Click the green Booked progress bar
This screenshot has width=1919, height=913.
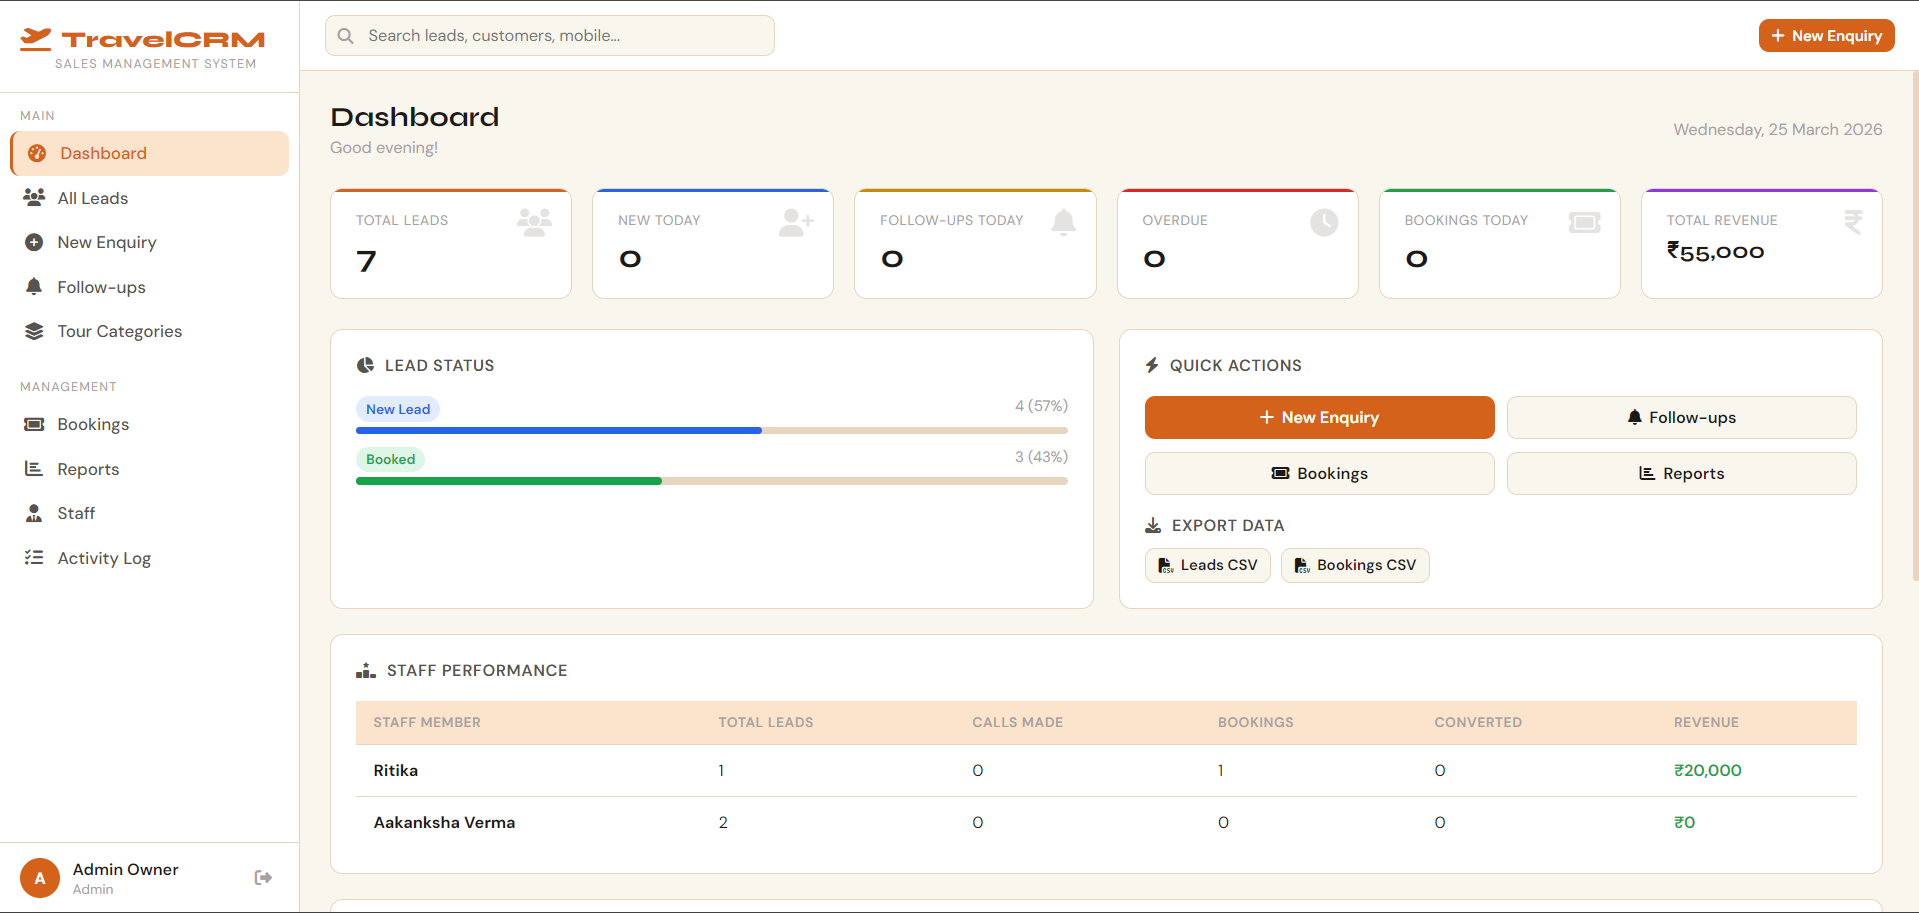(509, 481)
